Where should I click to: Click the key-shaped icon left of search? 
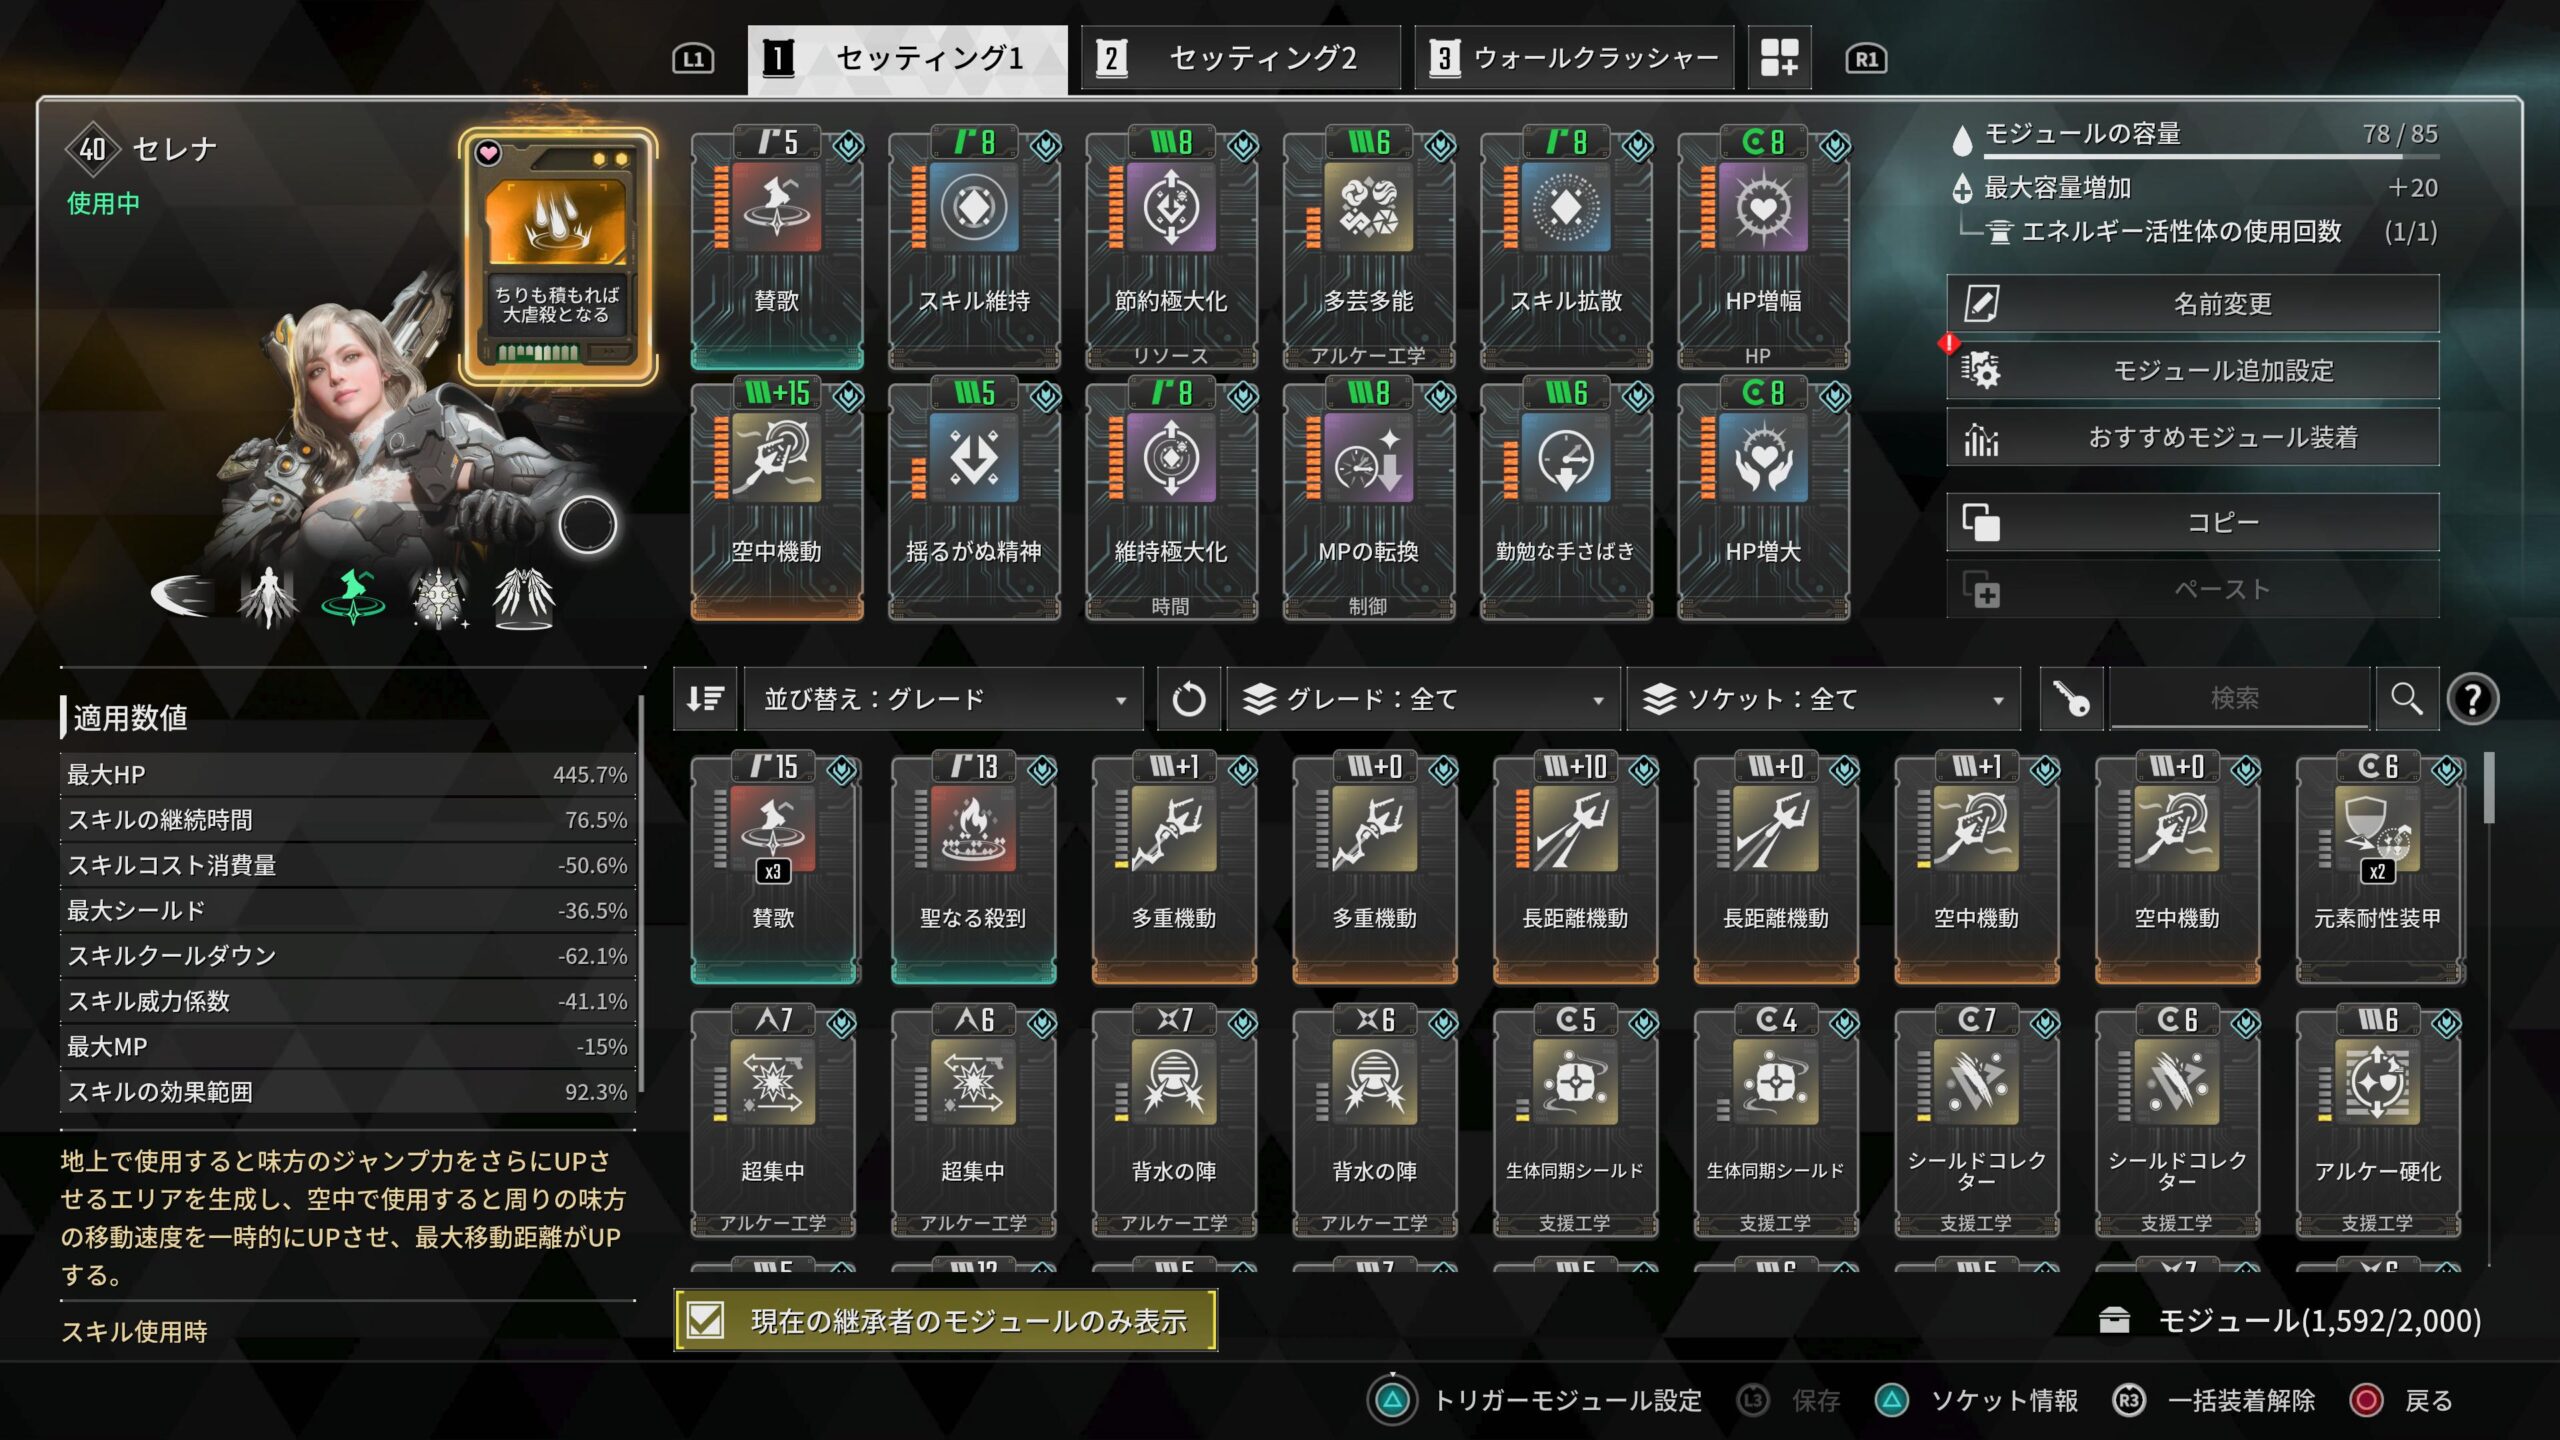pos(2071,699)
